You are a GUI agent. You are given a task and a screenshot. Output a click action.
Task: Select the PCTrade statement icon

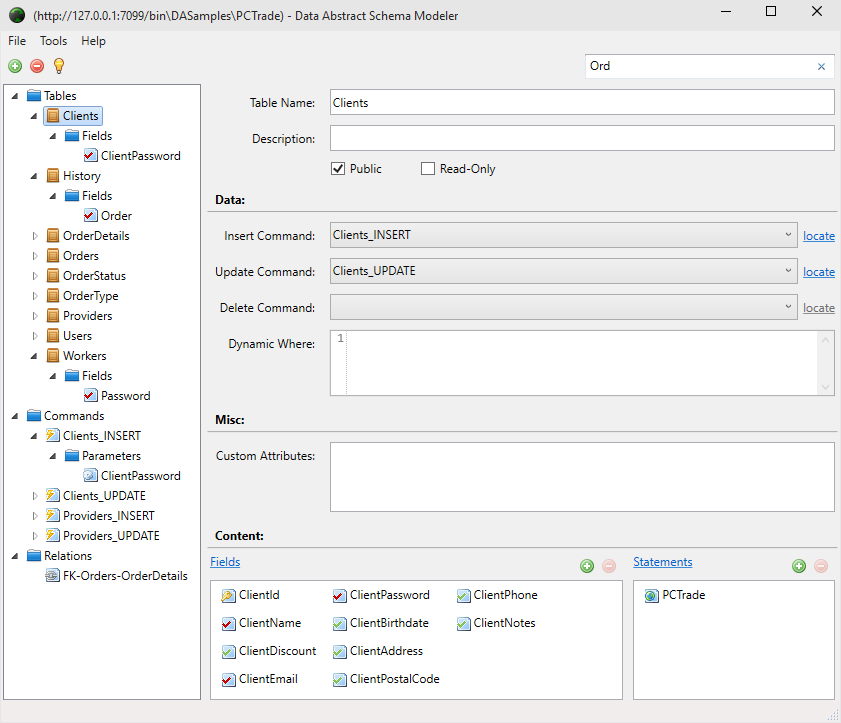pyautogui.click(x=652, y=595)
